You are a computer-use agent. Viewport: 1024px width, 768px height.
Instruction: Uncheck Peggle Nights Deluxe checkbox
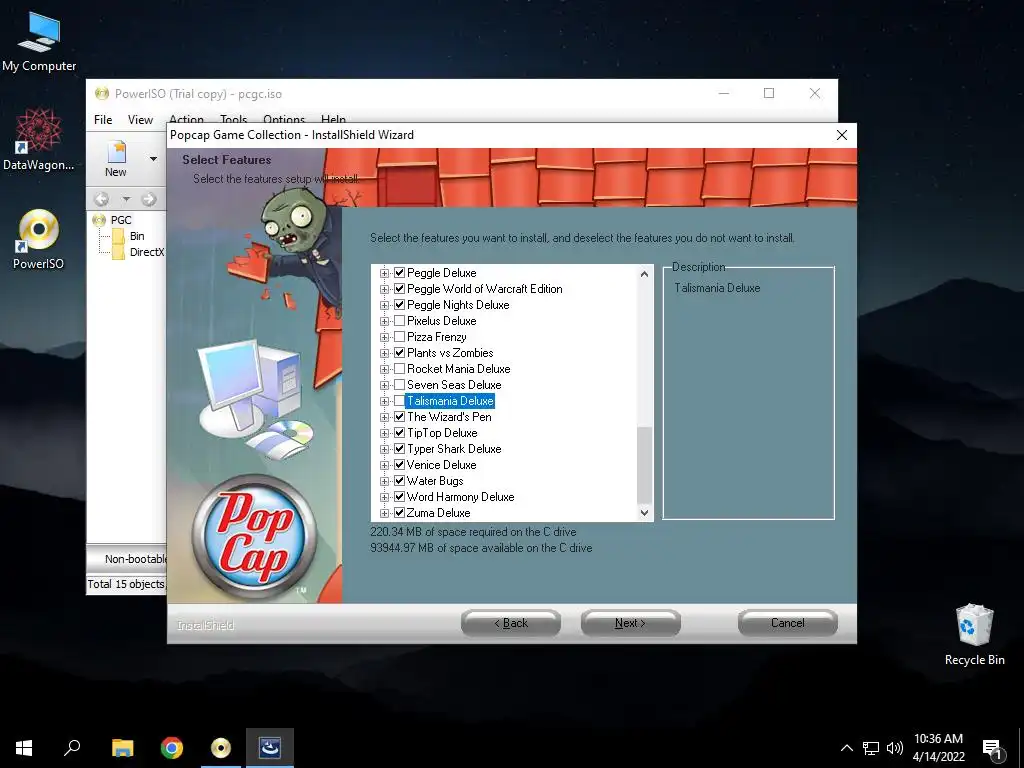pyautogui.click(x=400, y=304)
